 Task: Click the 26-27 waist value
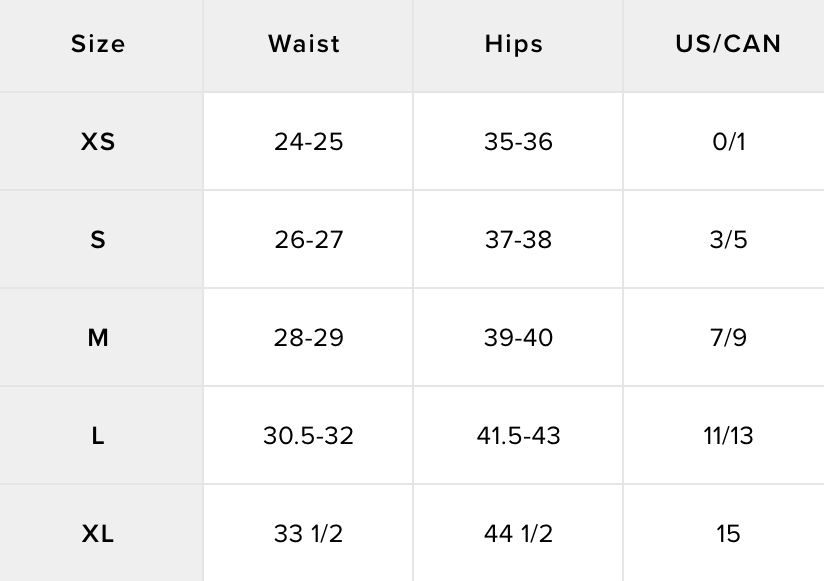click(x=308, y=240)
